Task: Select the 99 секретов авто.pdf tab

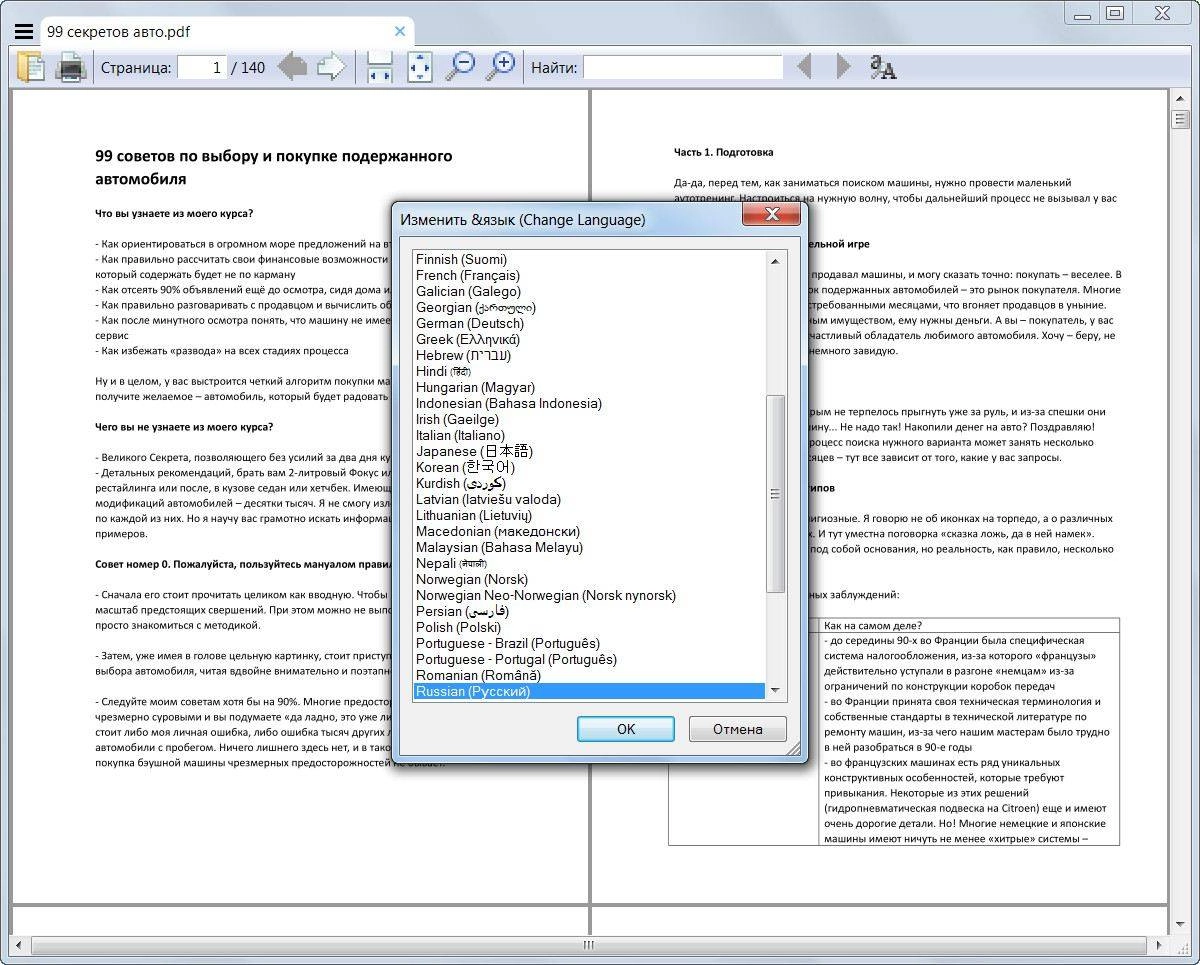Action: 227,31
